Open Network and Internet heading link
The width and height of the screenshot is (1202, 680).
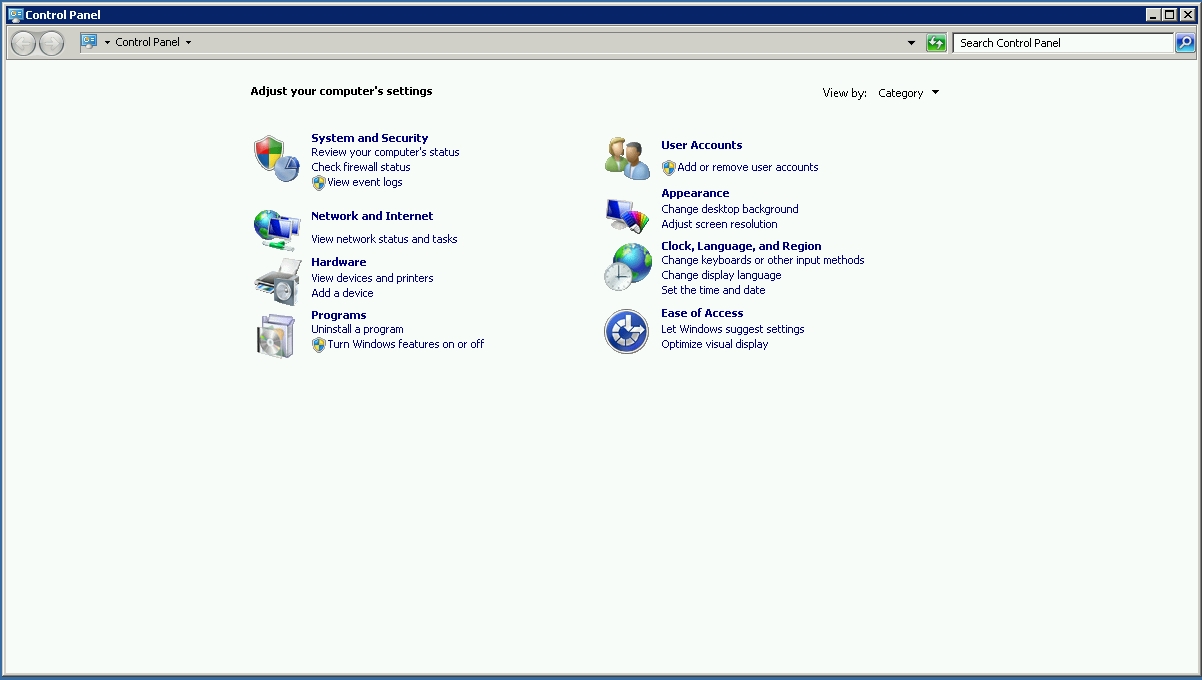pyautogui.click(x=372, y=216)
